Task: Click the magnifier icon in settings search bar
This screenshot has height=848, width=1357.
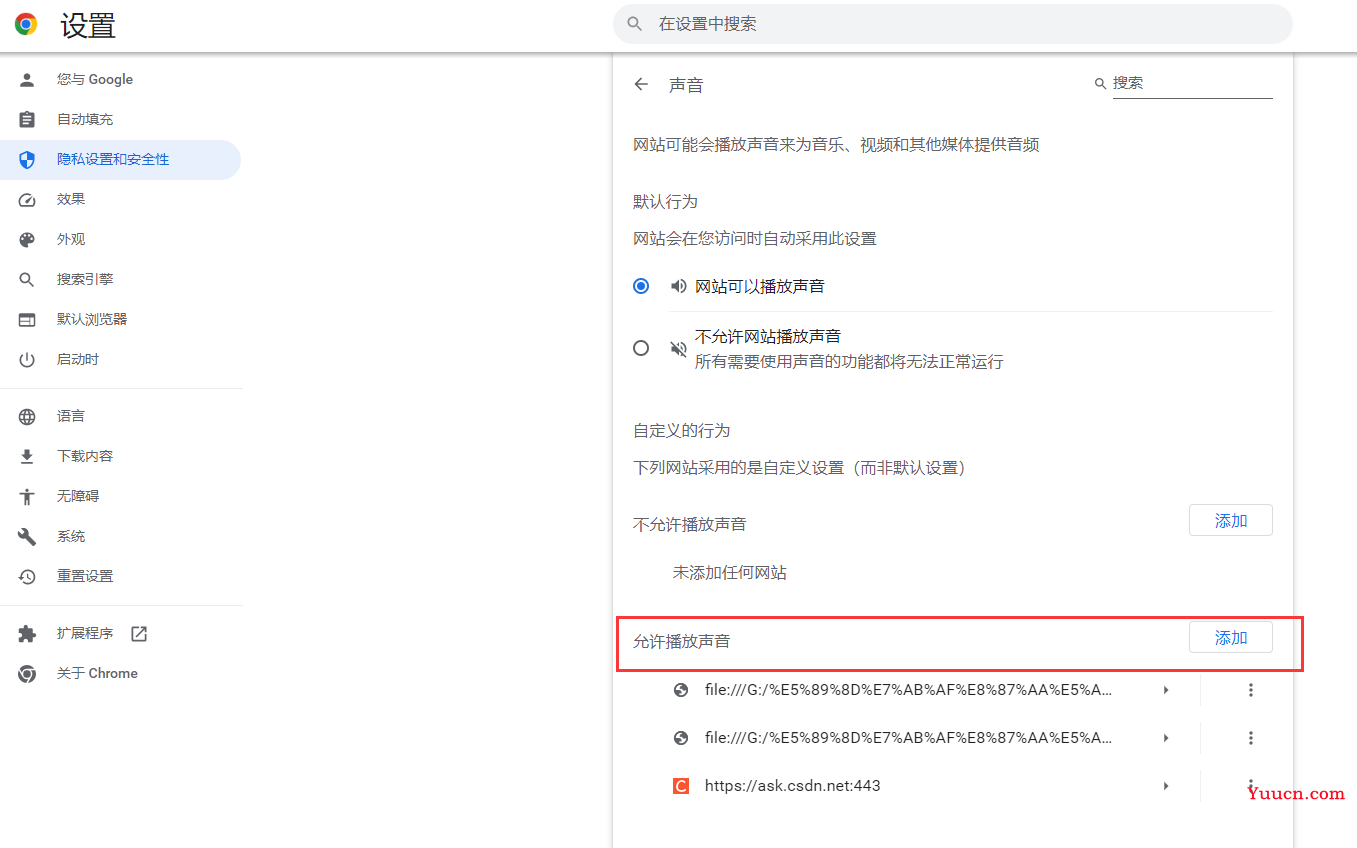Action: coord(634,23)
